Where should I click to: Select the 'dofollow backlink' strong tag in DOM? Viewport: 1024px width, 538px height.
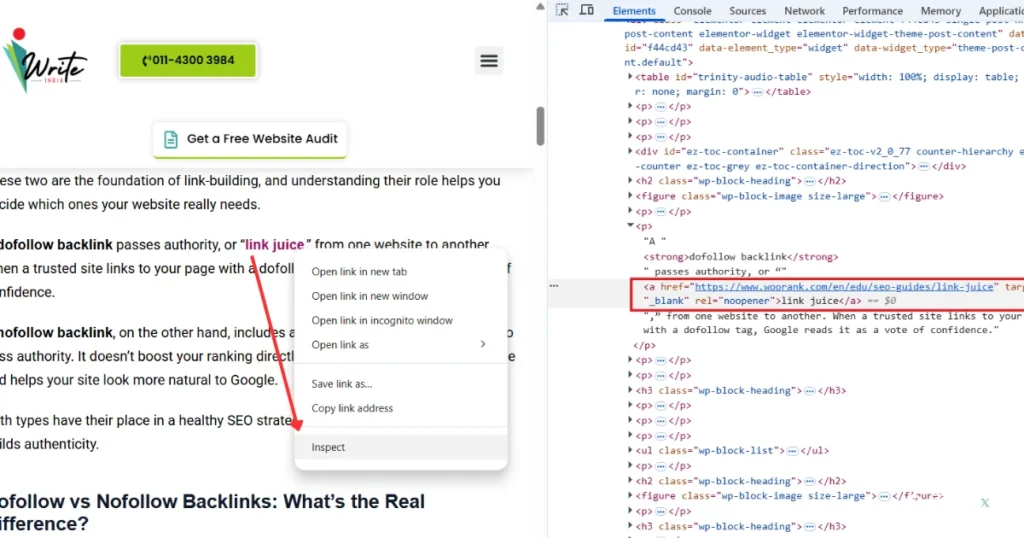(741, 257)
